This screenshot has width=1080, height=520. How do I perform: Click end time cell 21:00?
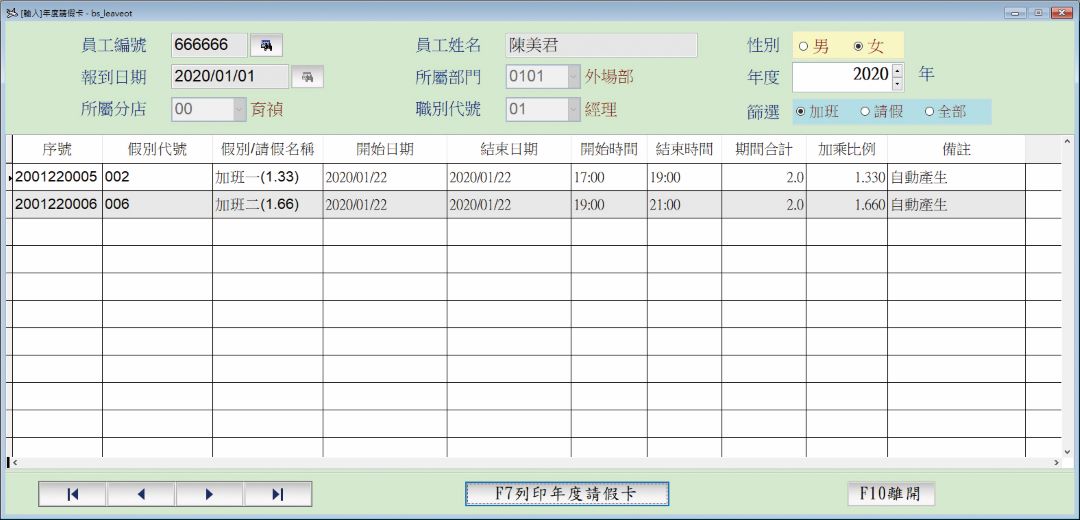684,205
